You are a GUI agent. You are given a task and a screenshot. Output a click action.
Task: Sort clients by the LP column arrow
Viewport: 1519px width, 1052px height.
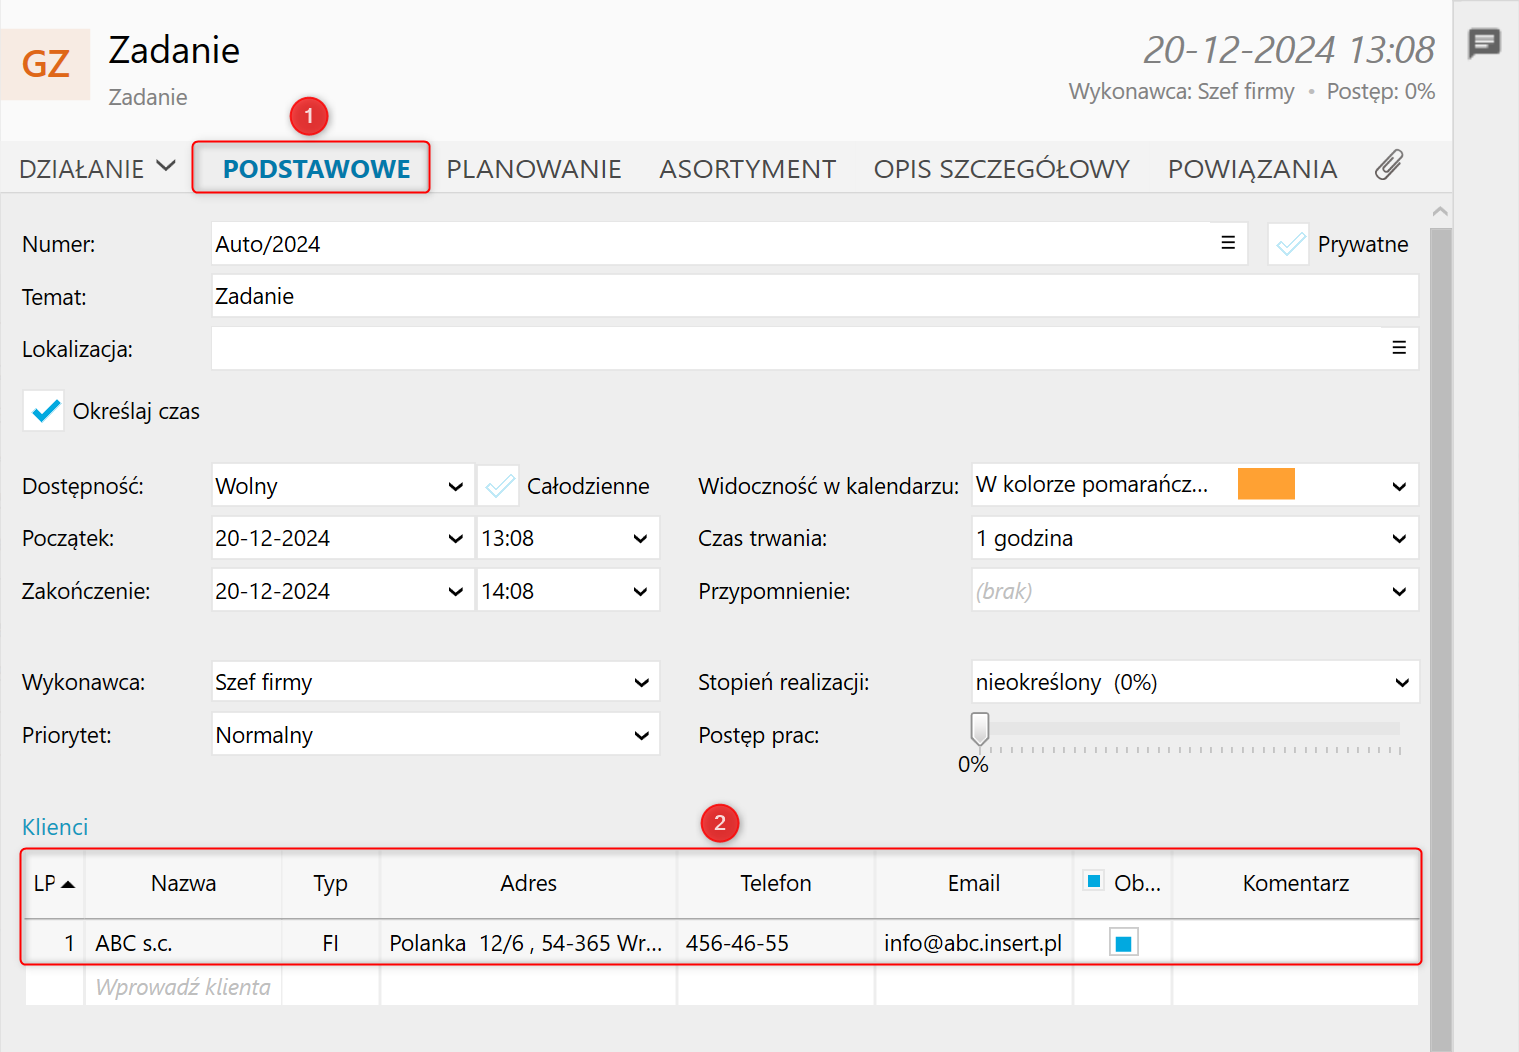coord(68,884)
